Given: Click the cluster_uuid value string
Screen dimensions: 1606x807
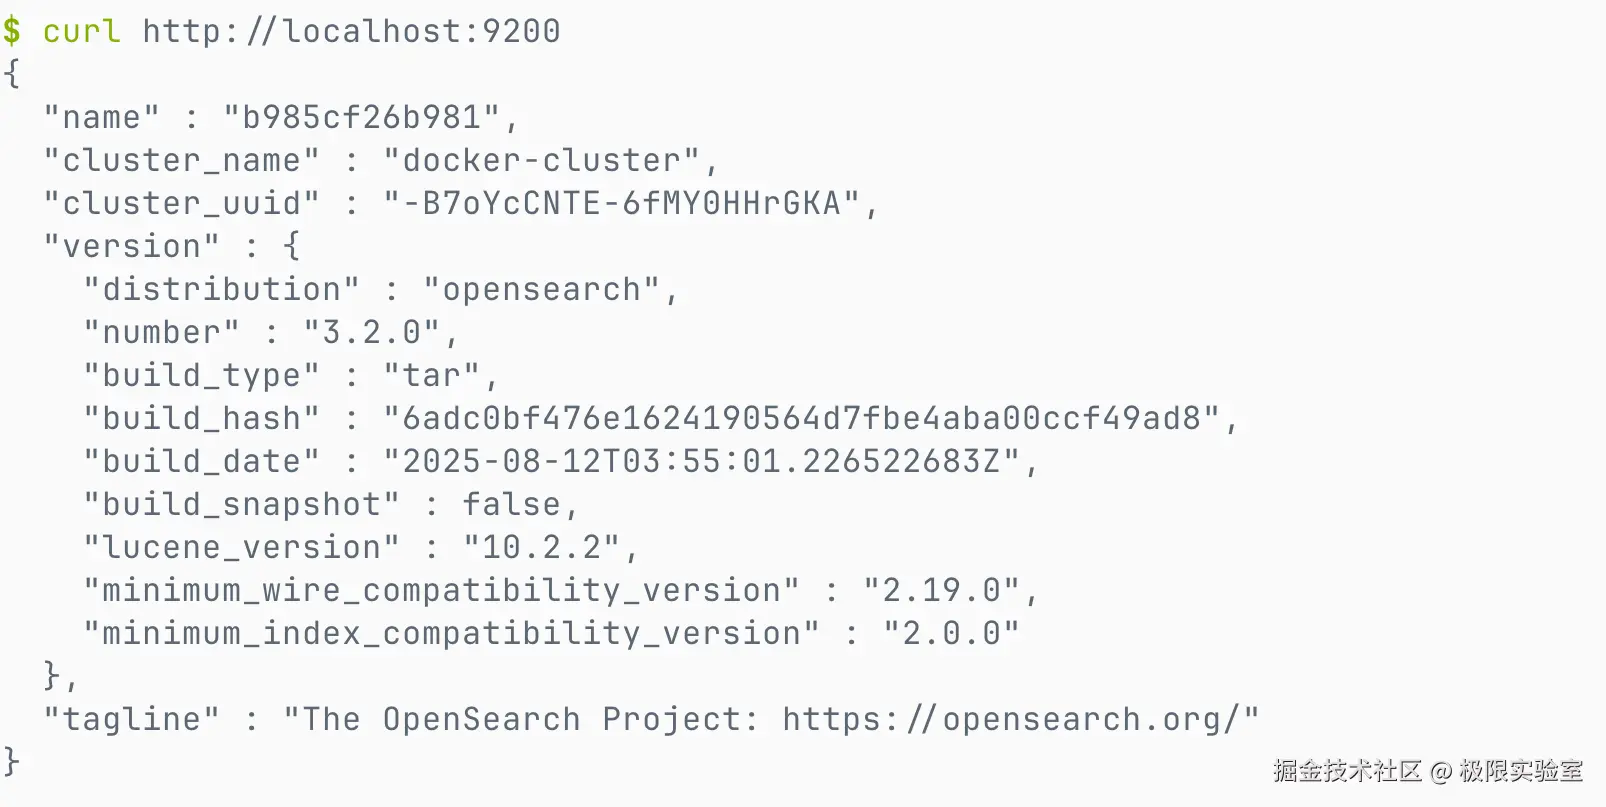Looking at the screenshot, I should [x=621, y=203].
